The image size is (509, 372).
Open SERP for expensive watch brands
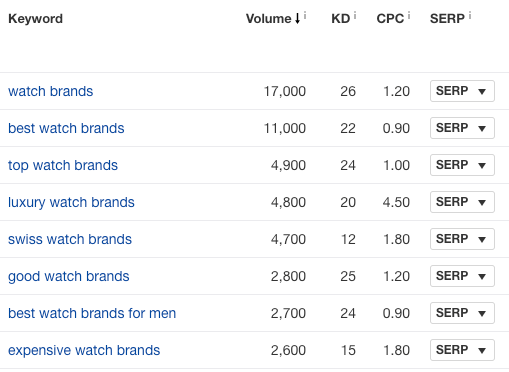click(x=462, y=350)
